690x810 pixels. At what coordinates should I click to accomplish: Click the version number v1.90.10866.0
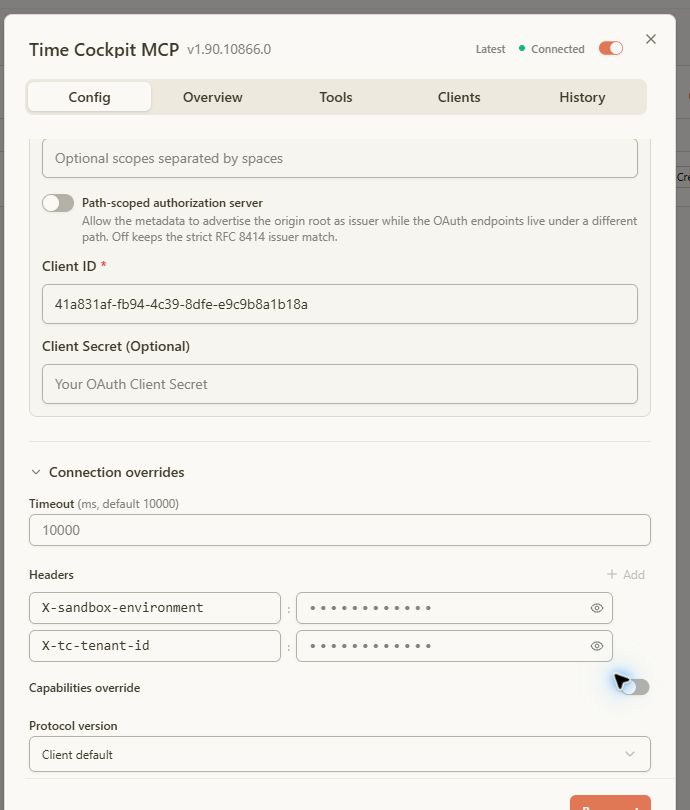[x=229, y=49]
